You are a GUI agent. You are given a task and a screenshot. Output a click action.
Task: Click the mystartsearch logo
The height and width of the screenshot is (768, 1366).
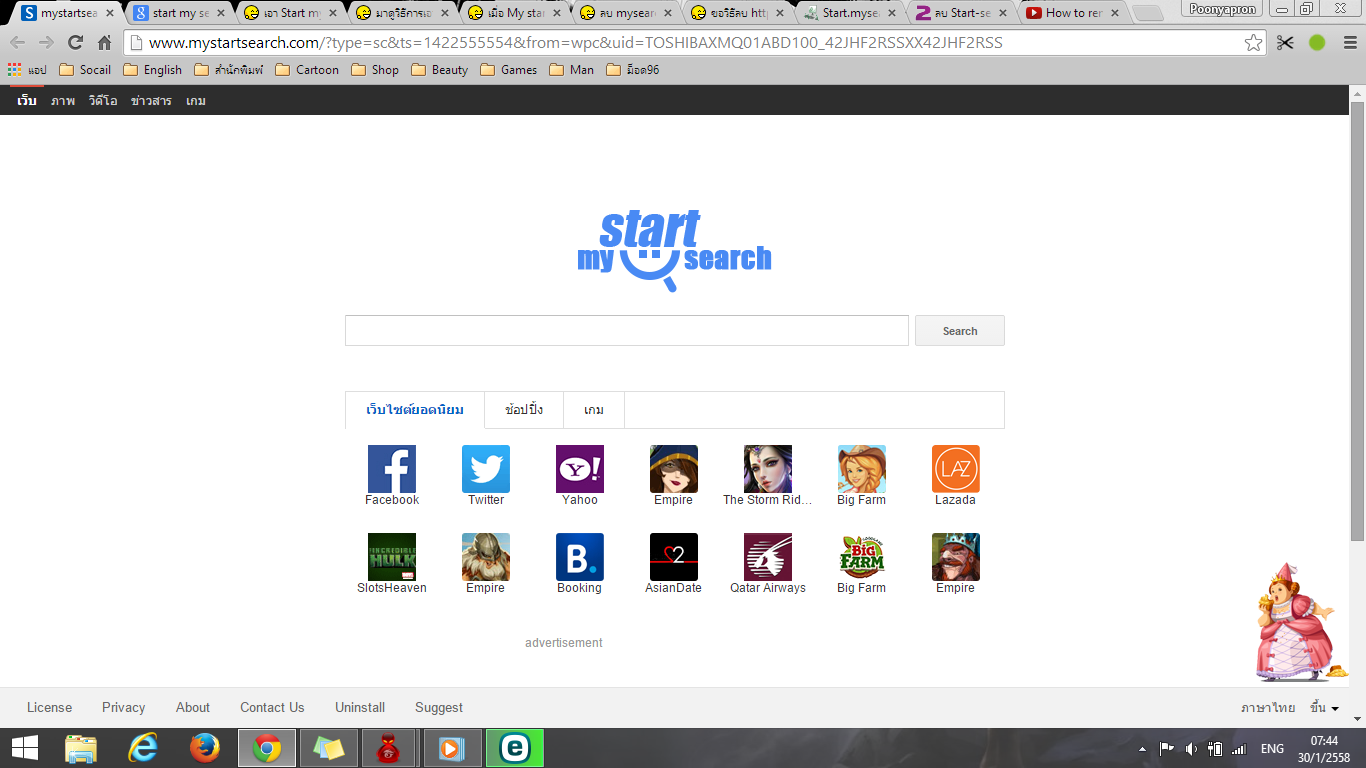click(674, 250)
